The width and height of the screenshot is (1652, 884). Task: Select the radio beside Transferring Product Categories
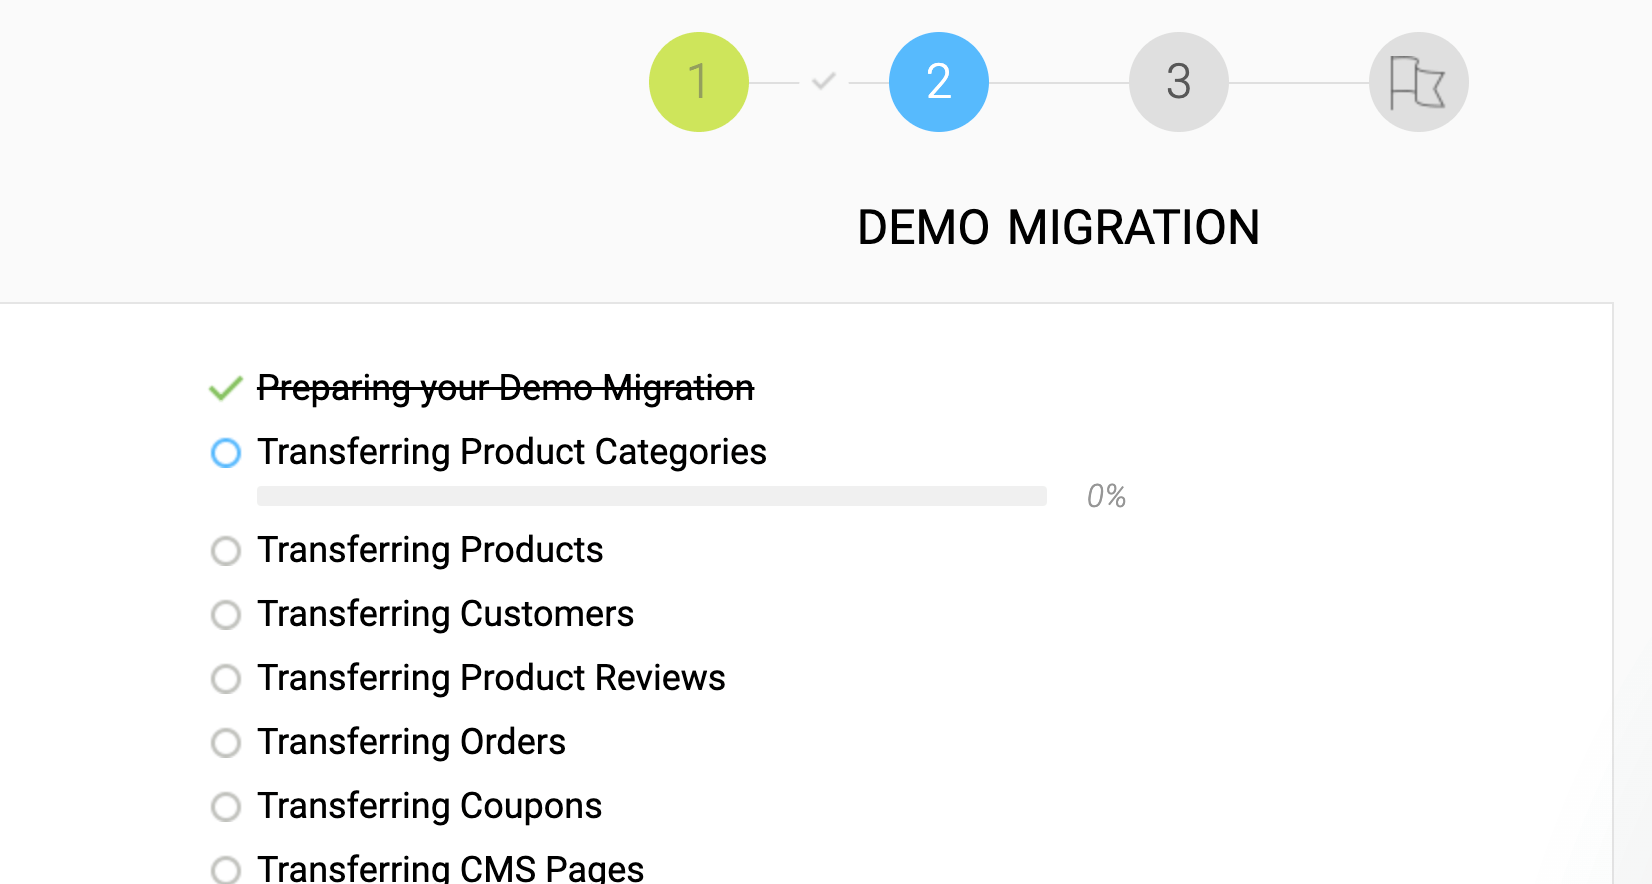point(226,453)
